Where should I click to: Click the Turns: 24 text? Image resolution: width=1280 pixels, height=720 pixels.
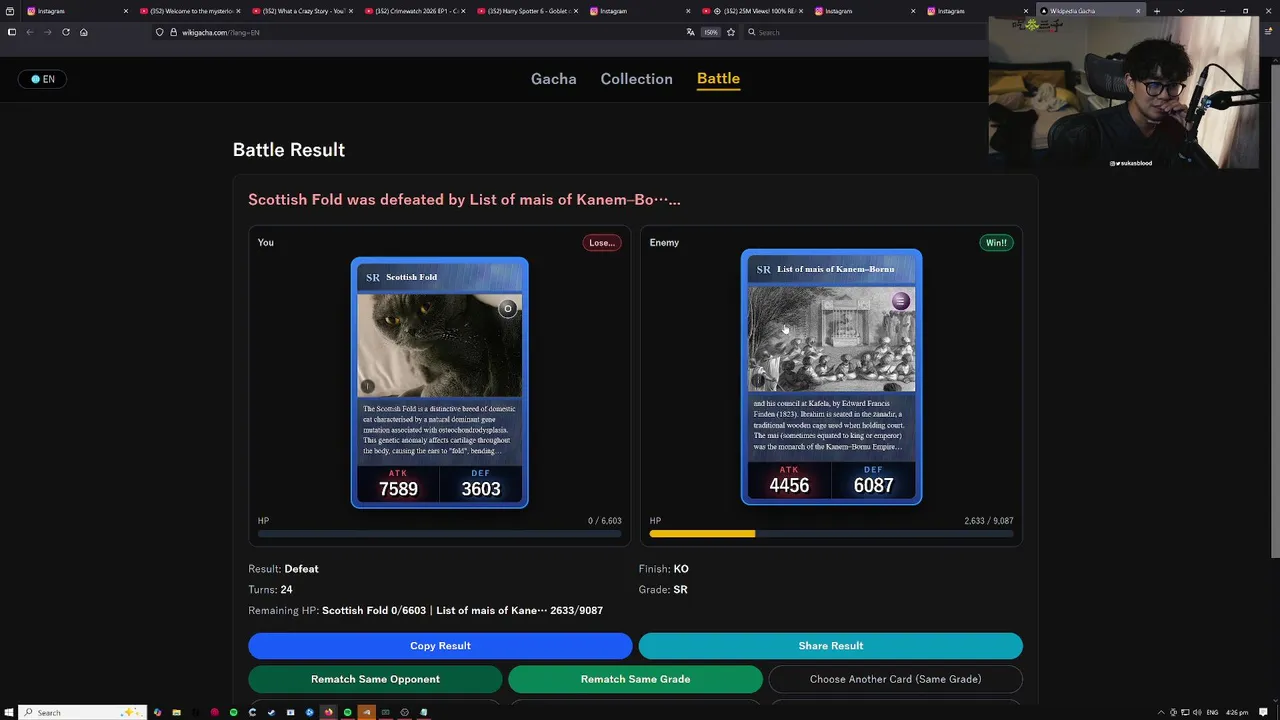tap(270, 590)
